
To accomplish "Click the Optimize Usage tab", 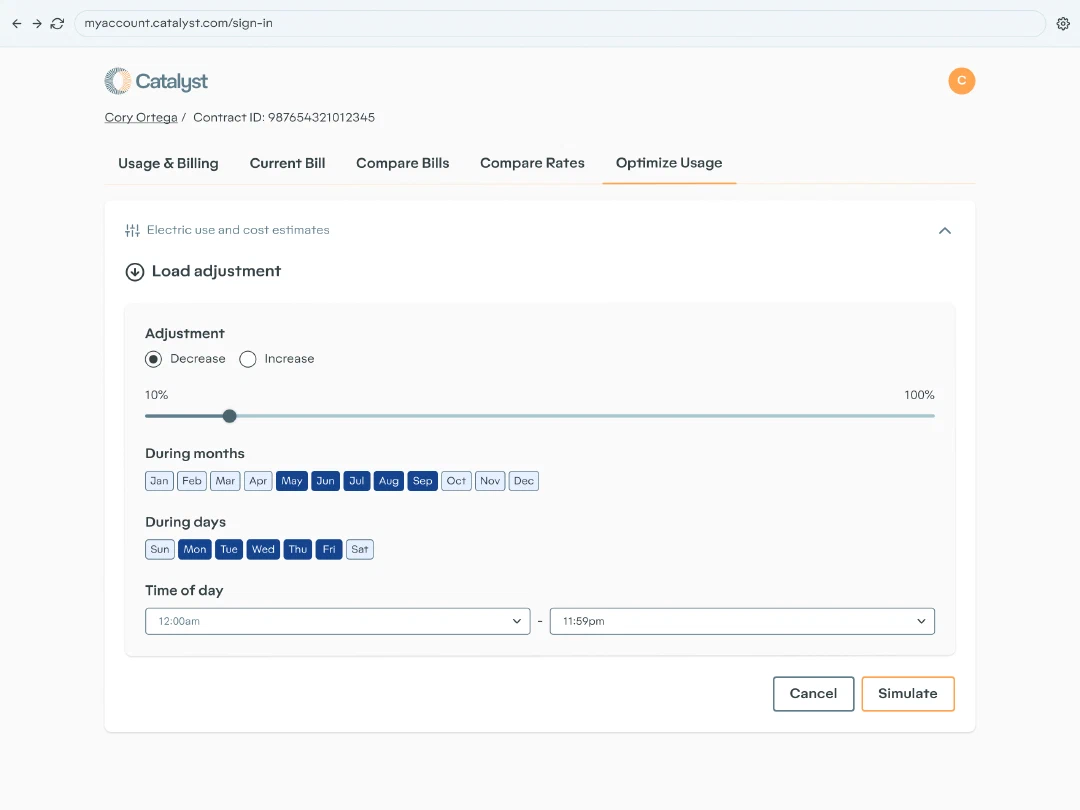I will click(x=669, y=163).
